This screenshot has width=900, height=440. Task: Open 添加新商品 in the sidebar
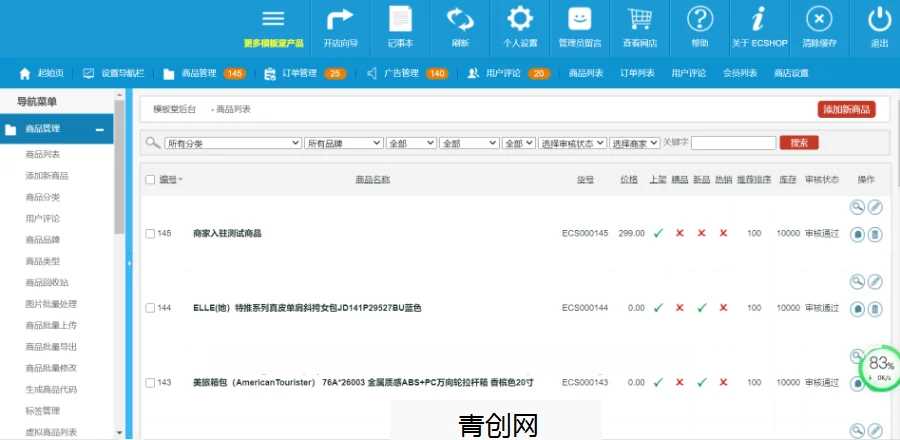47,176
